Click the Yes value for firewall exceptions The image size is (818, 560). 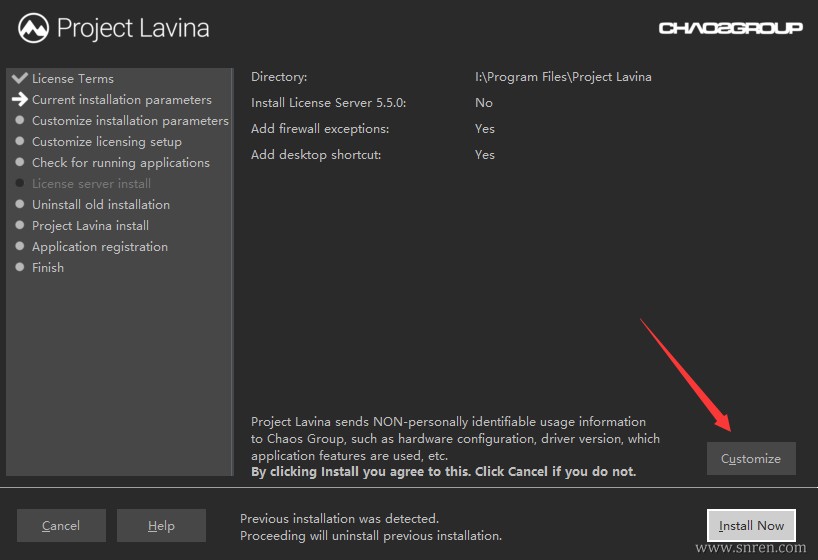[x=485, y=129]
